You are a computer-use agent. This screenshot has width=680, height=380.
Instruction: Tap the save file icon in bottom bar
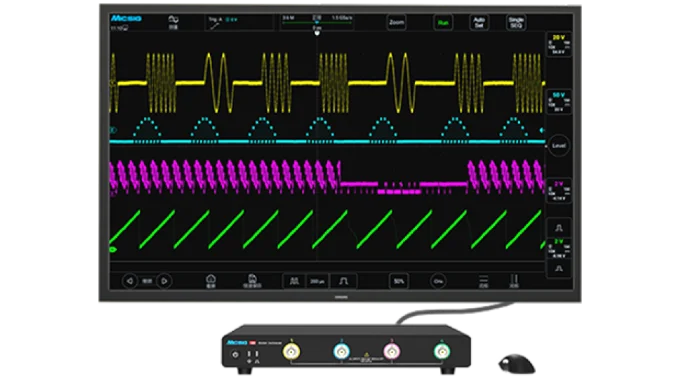(252, 281)
